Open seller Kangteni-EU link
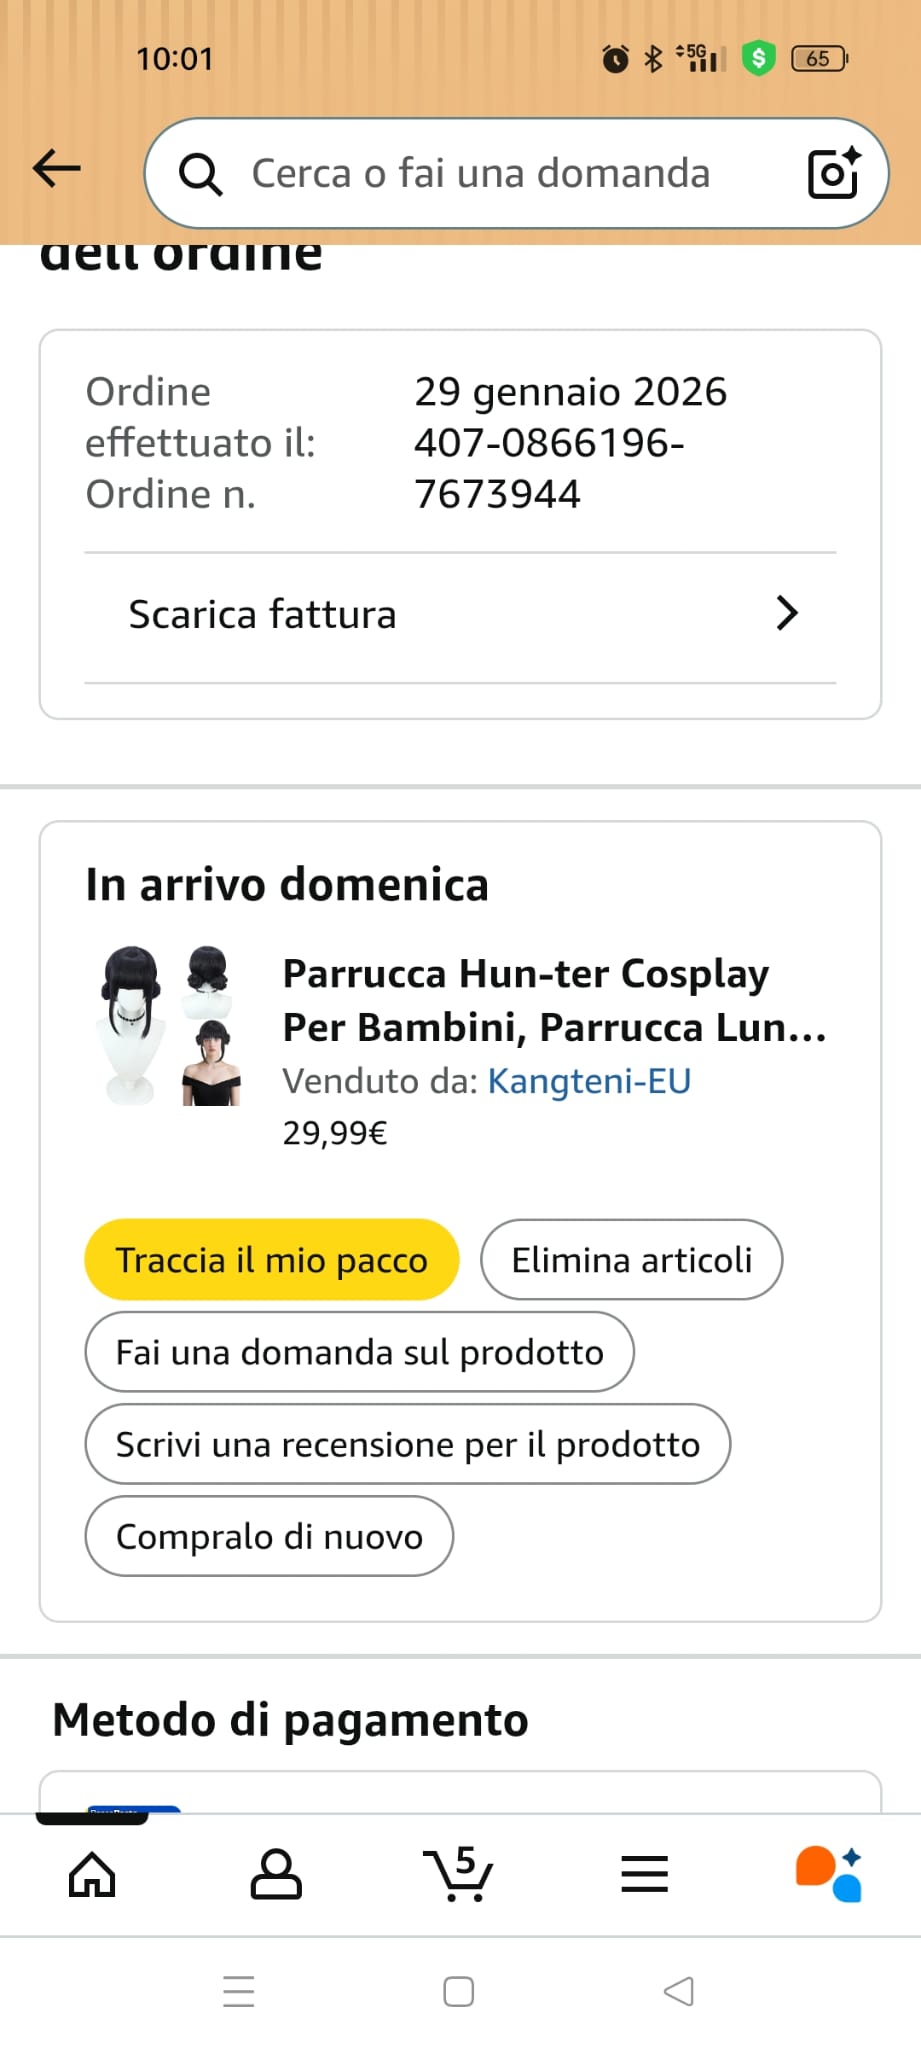Screen dimensions: 921x2048 click(x=589, y=1081)
